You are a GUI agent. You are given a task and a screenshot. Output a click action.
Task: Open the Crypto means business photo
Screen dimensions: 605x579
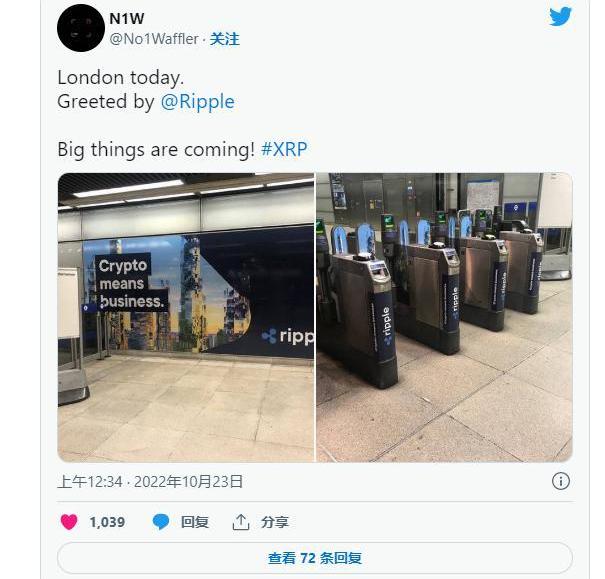click(186, 317)
